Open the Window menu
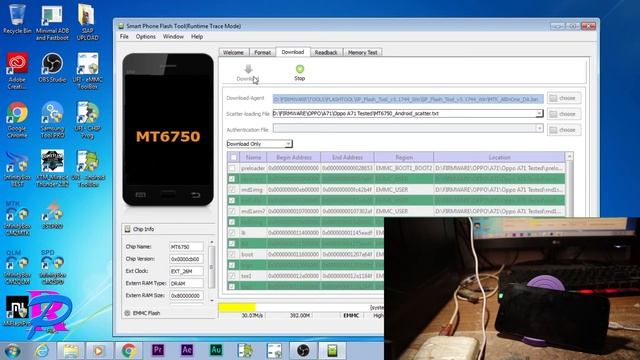Screen dimensions: 640x360 tap(173, 36)
